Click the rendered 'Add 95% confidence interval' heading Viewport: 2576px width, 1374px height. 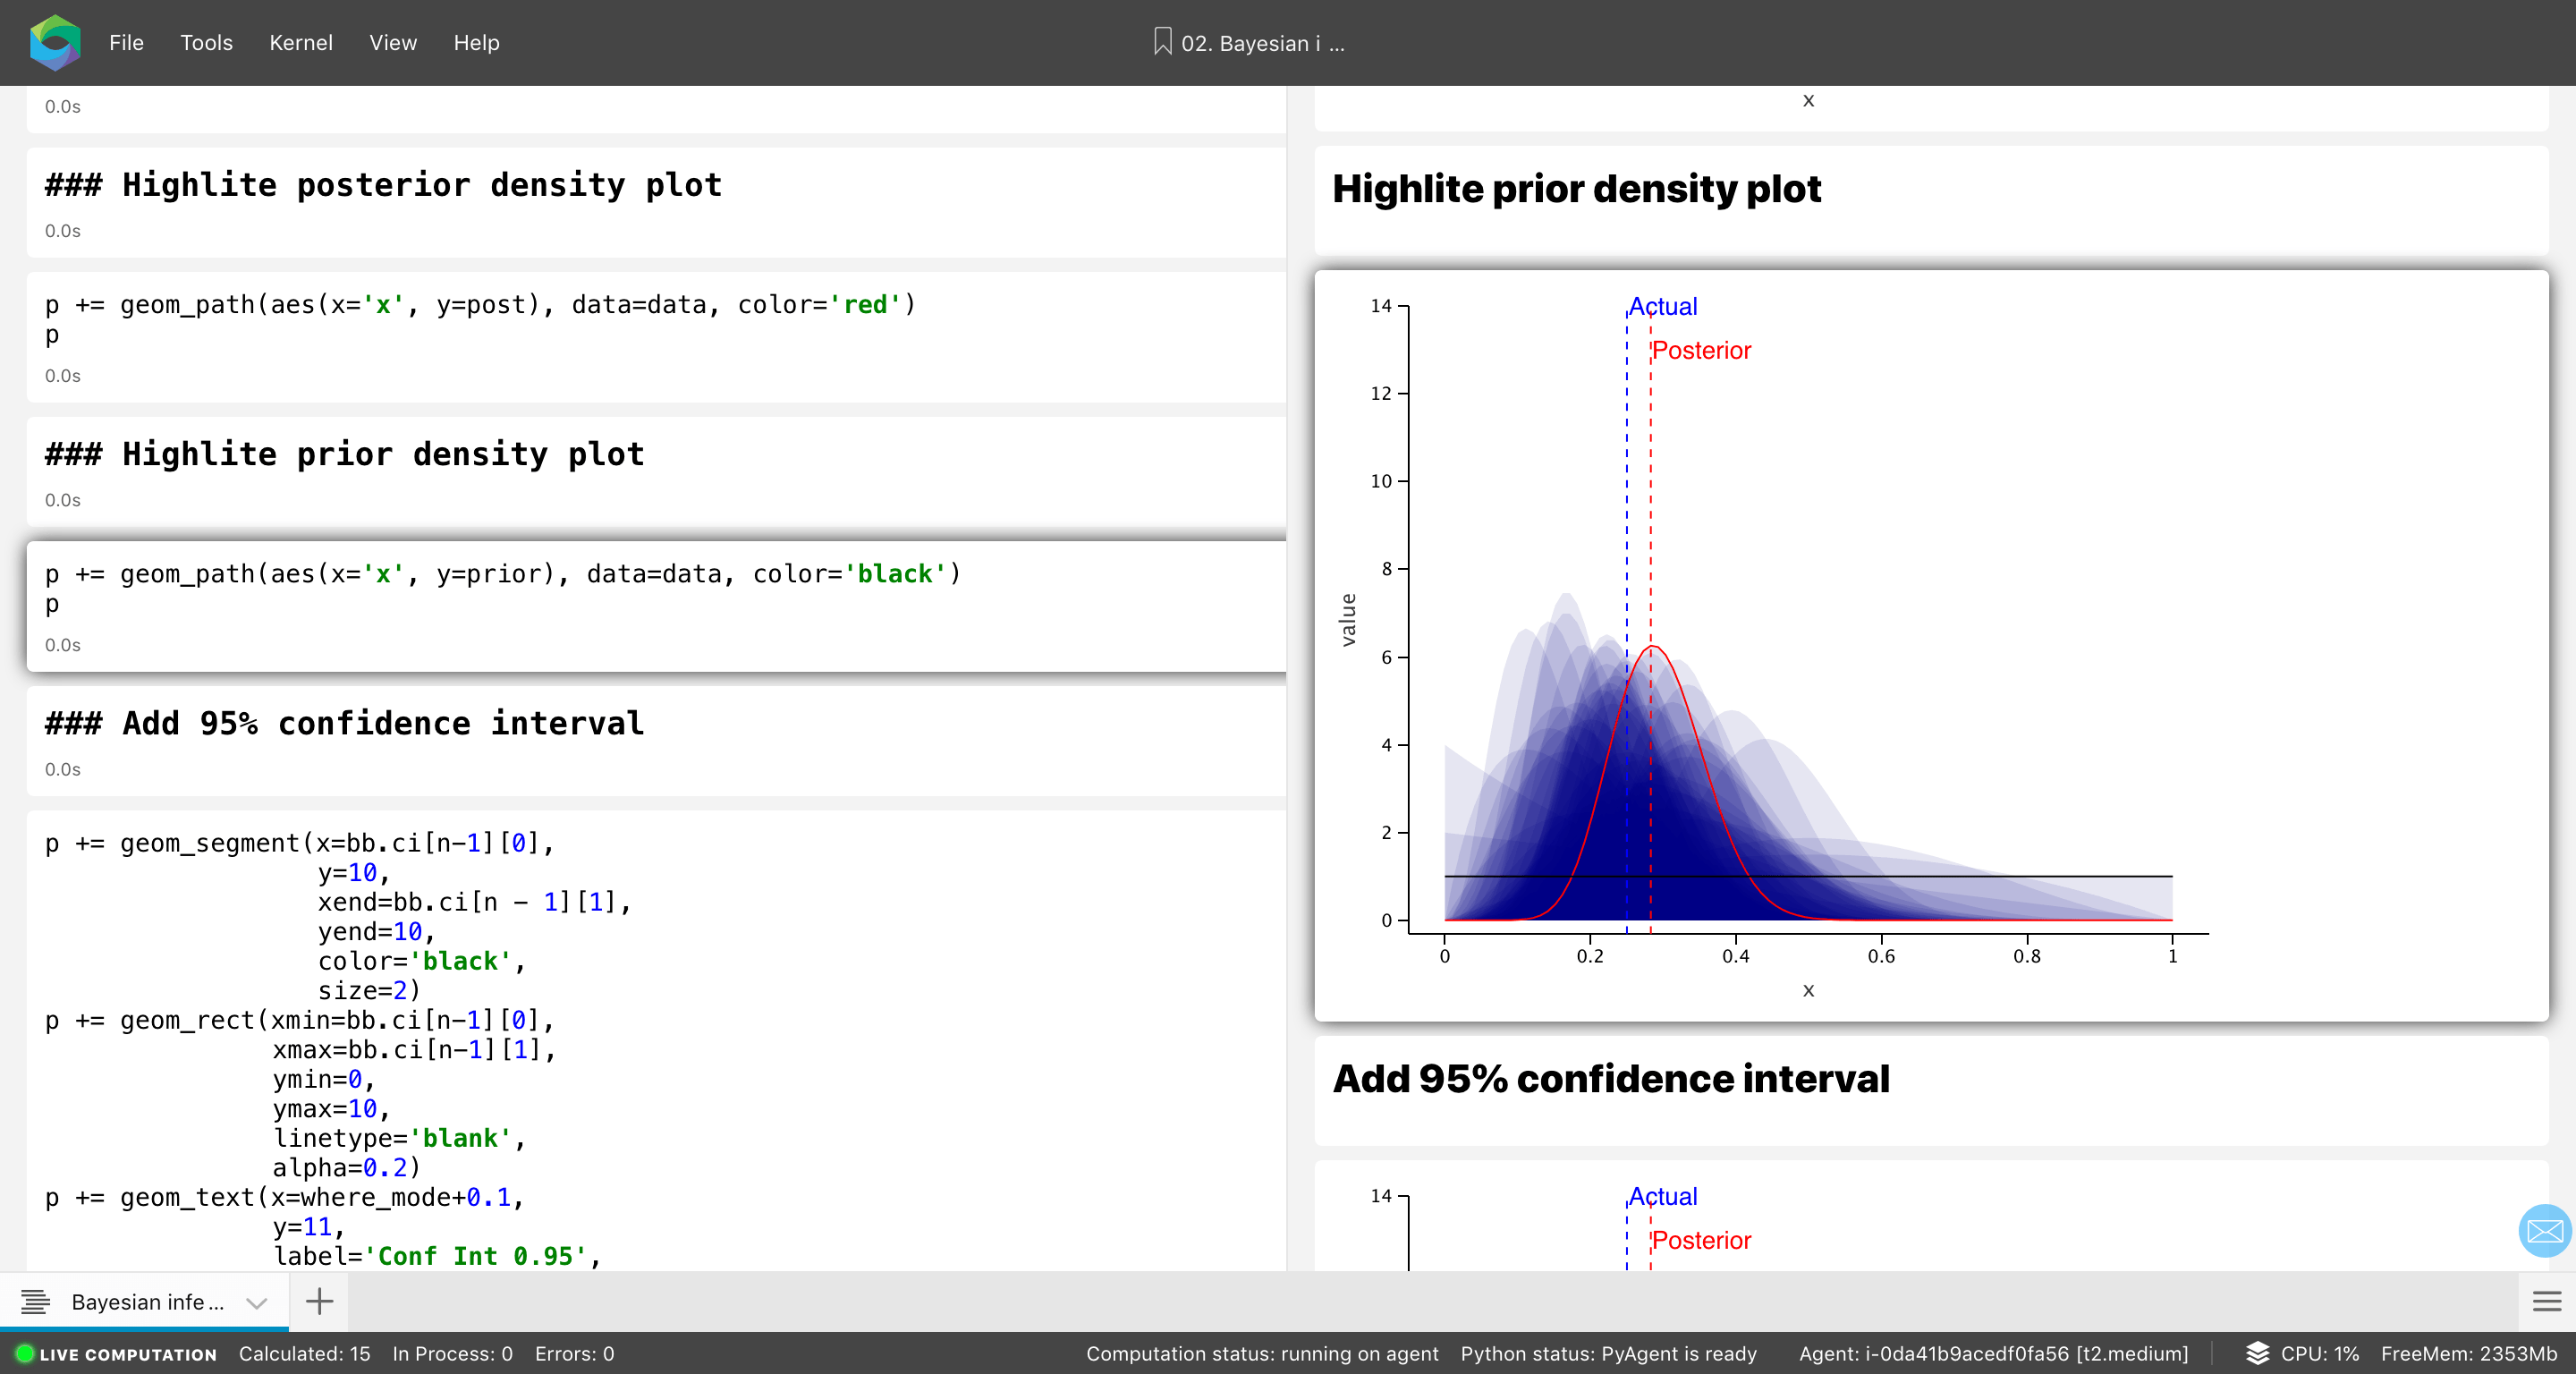(x=1611, y=1079)
